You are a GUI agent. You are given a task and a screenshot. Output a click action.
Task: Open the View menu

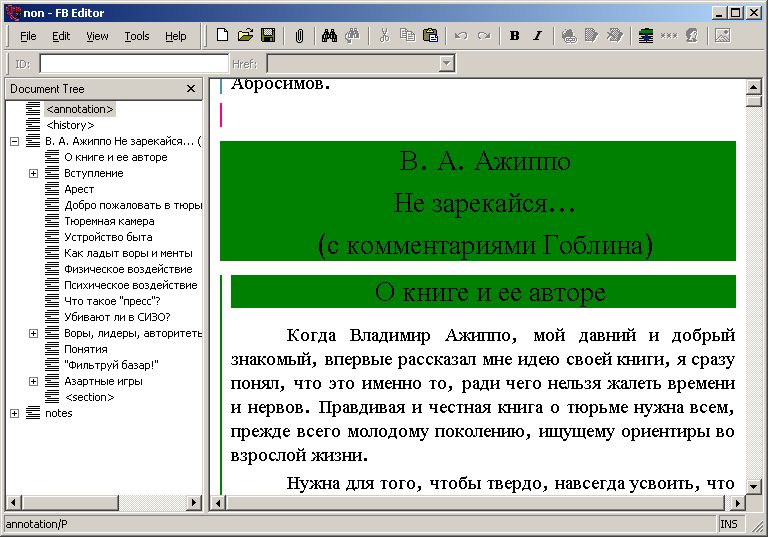[x=97, y=36]
